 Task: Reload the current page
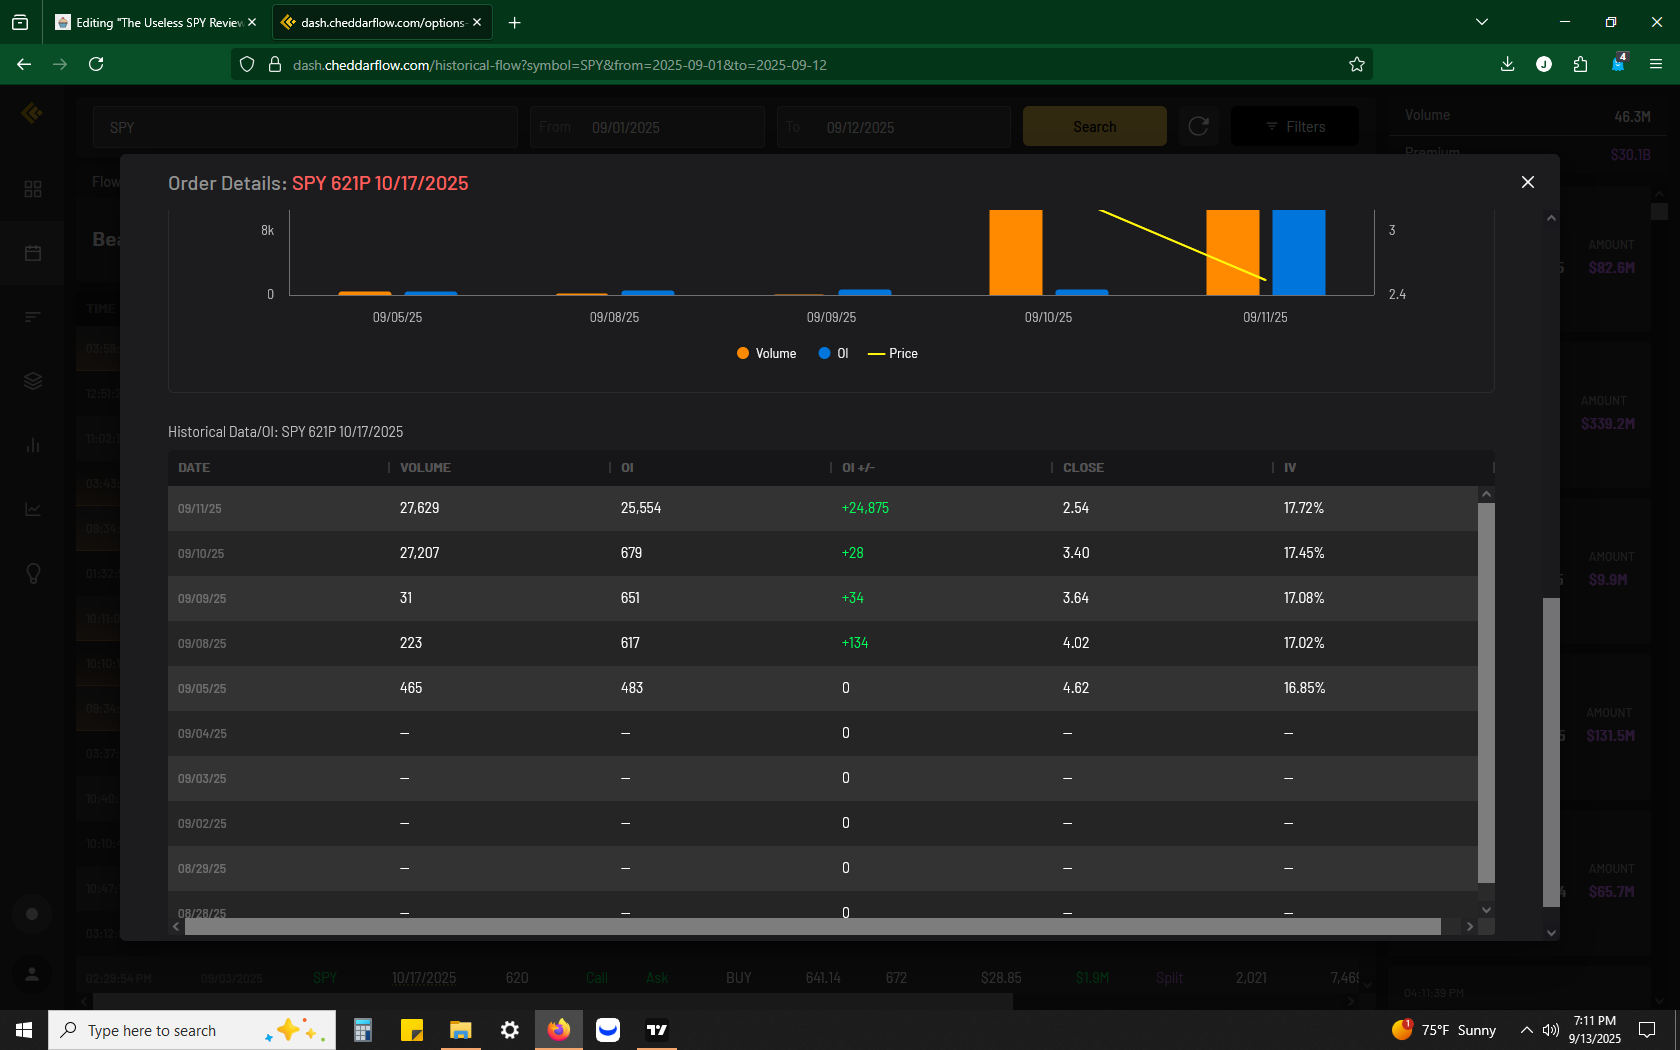pyautogui.click(x=96, y=64)
